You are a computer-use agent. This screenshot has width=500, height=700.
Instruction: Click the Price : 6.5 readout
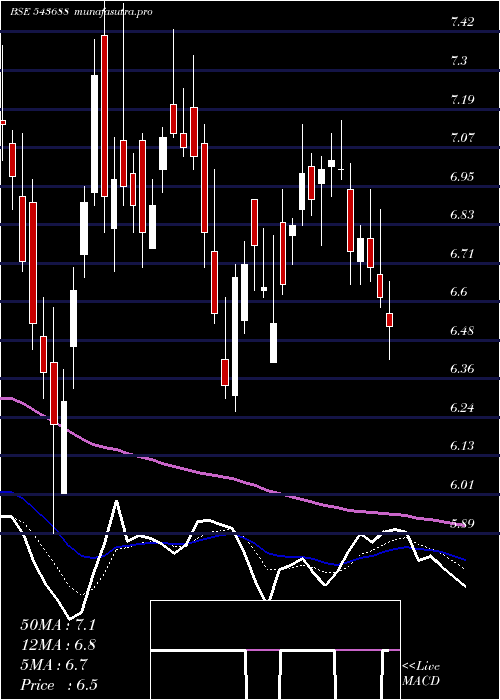(x=59, y=685)
